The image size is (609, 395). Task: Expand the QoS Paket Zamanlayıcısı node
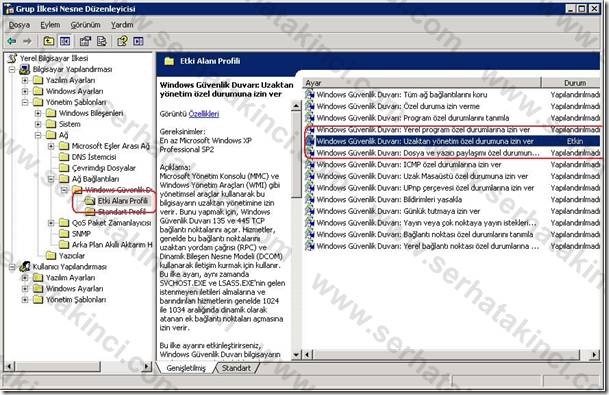(51, 223)
